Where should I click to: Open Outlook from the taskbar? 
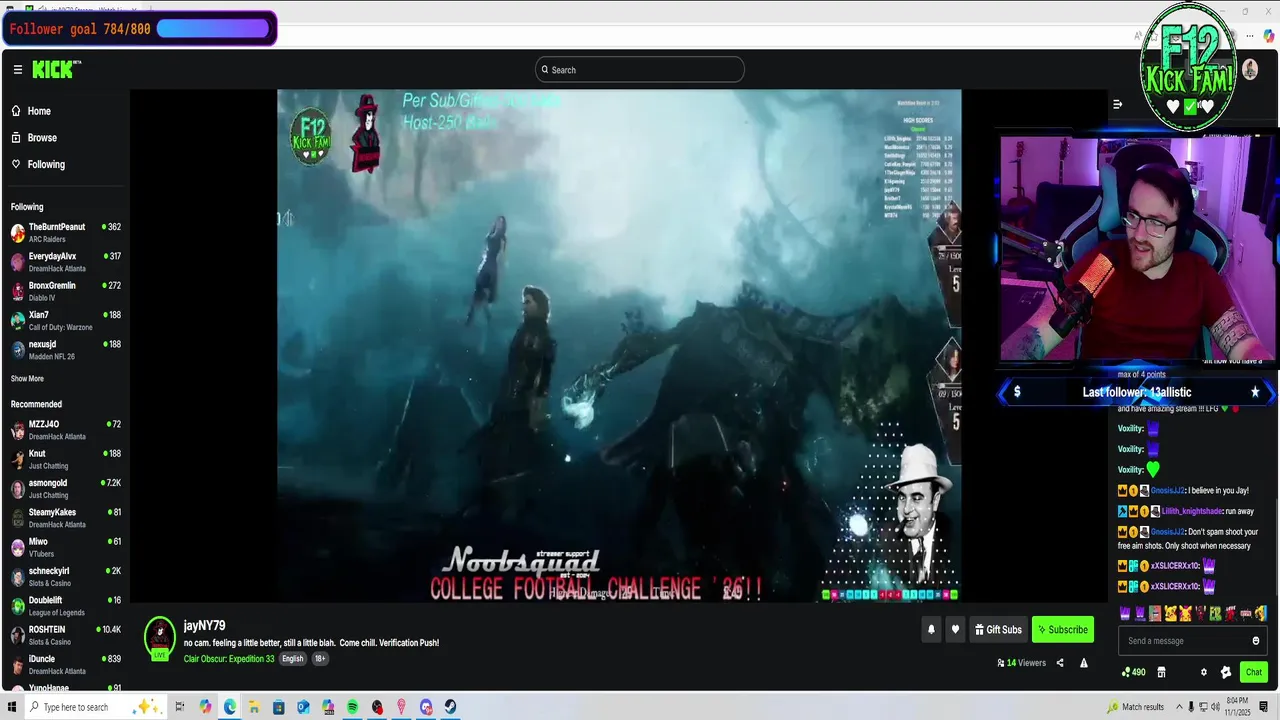pos(303,707)
